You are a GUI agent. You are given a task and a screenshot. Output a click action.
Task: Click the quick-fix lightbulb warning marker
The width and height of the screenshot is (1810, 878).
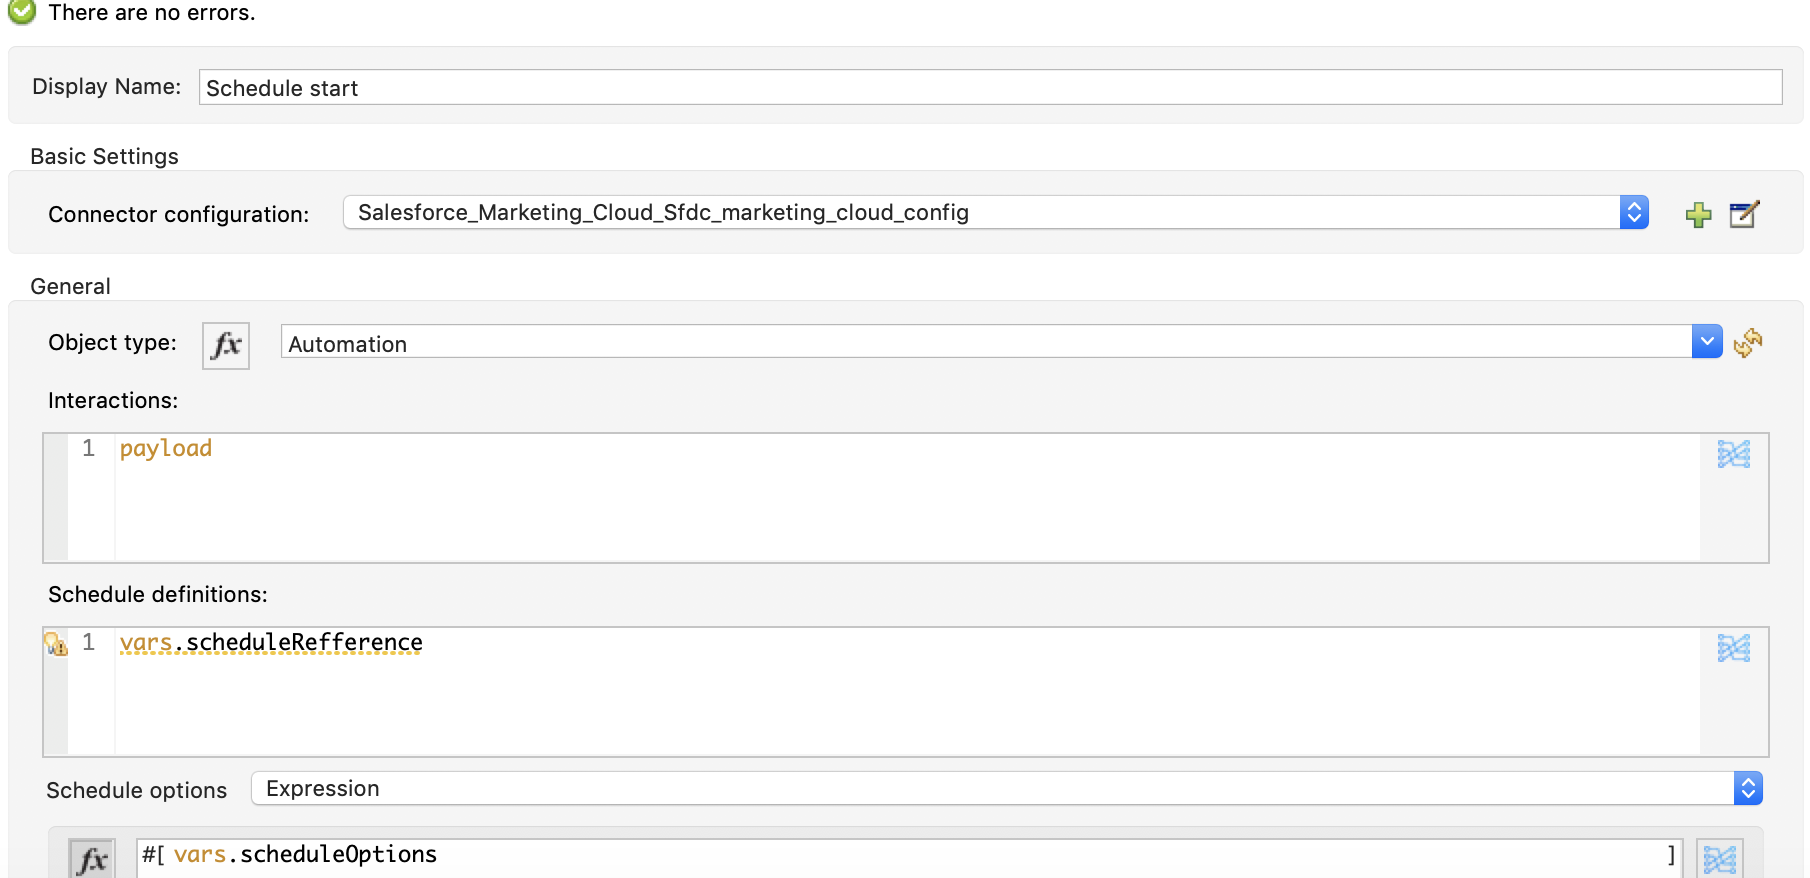[55, 644]
